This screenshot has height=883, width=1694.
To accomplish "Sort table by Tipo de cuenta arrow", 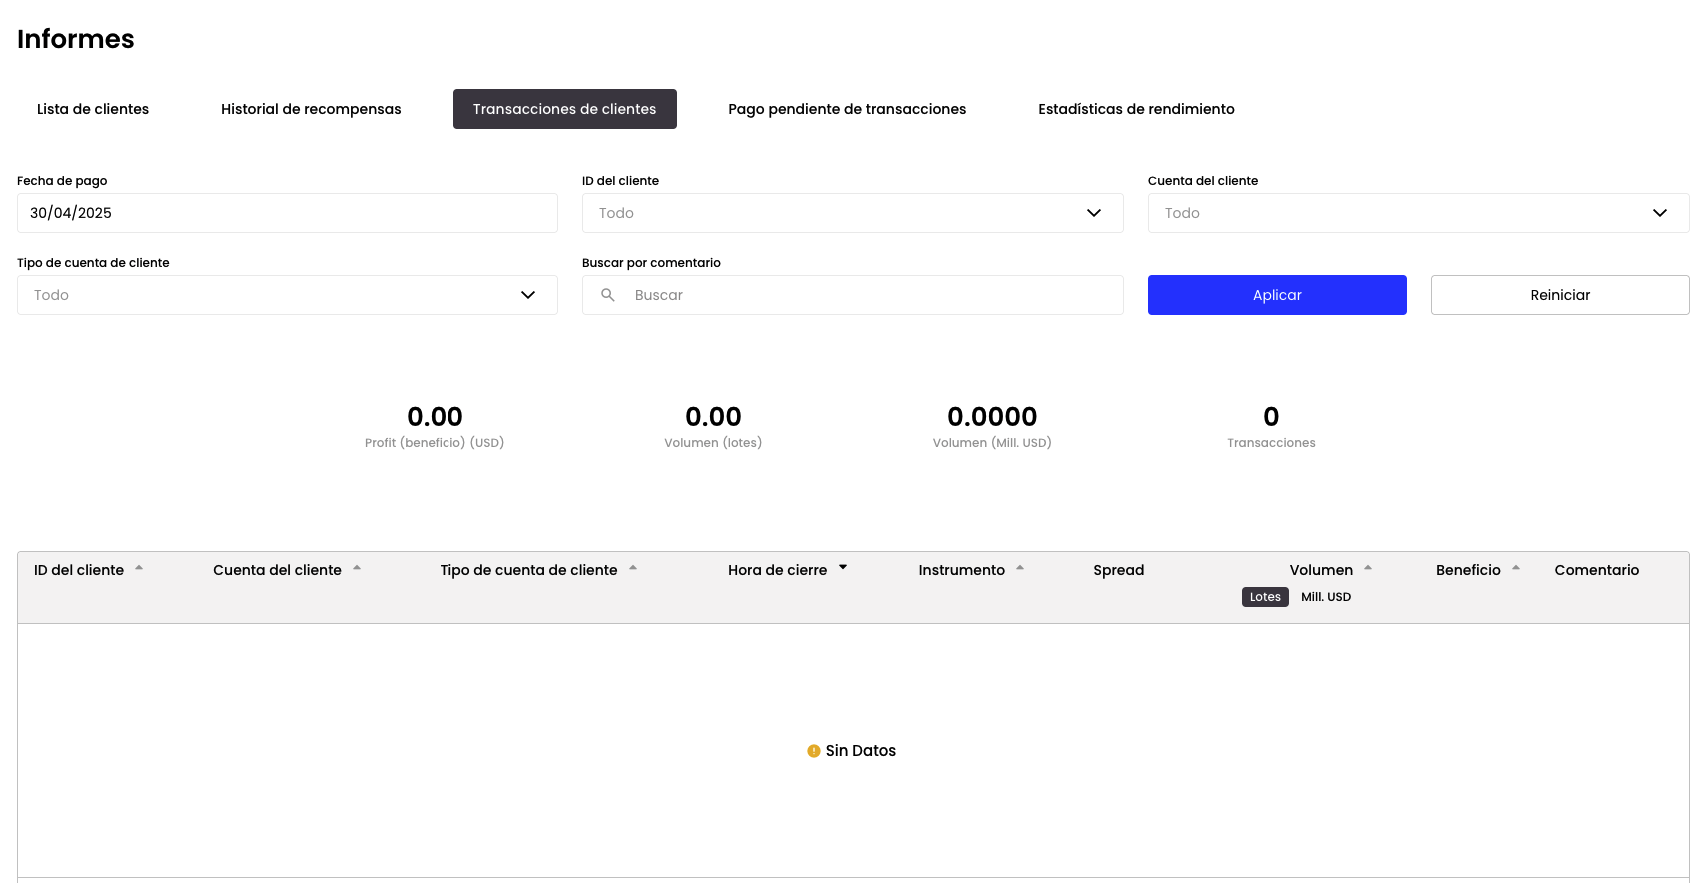I will [x=633, y=568].
